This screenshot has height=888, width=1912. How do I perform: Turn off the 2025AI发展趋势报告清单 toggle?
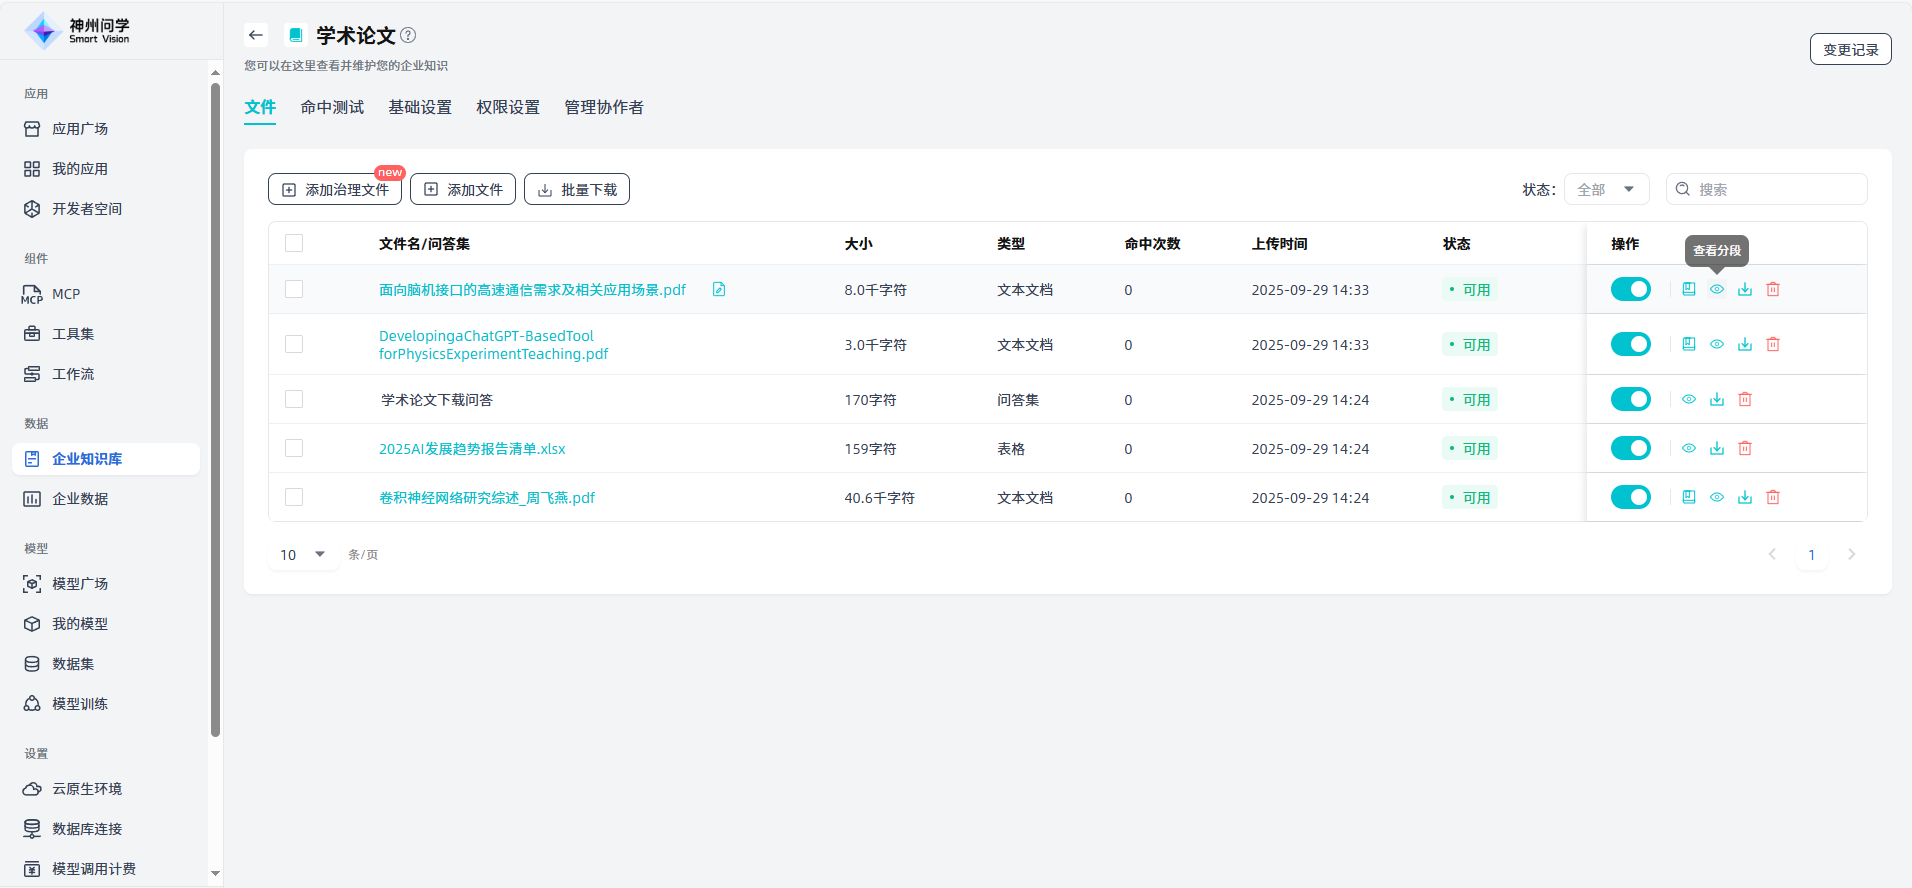1630,448
